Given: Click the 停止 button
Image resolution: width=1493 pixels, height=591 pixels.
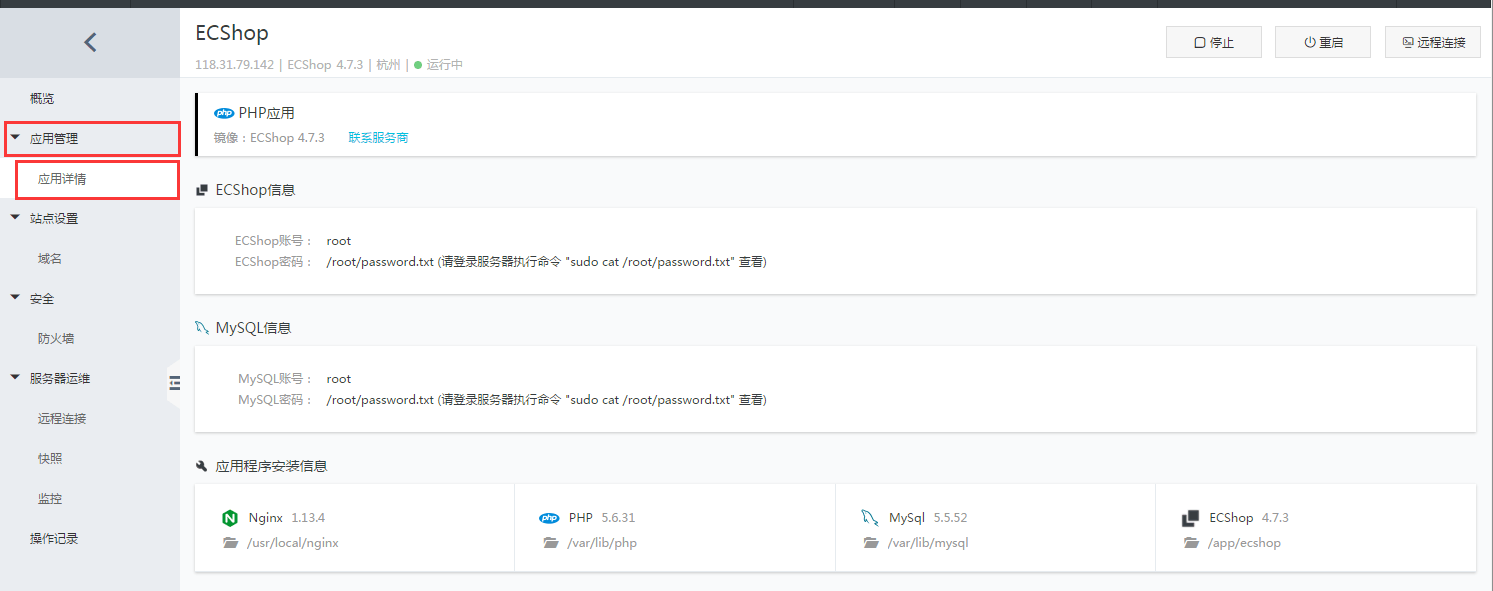Looking at the screenshot, I should coord(1214,42).
